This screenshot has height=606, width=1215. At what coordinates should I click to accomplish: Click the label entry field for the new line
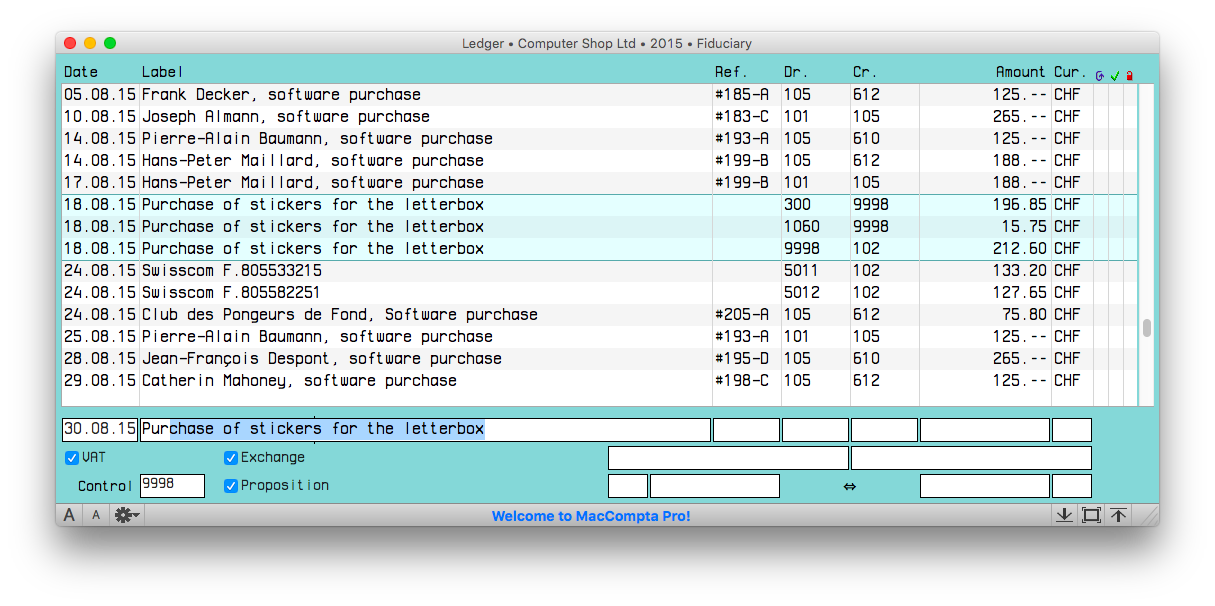coord(425,429)
